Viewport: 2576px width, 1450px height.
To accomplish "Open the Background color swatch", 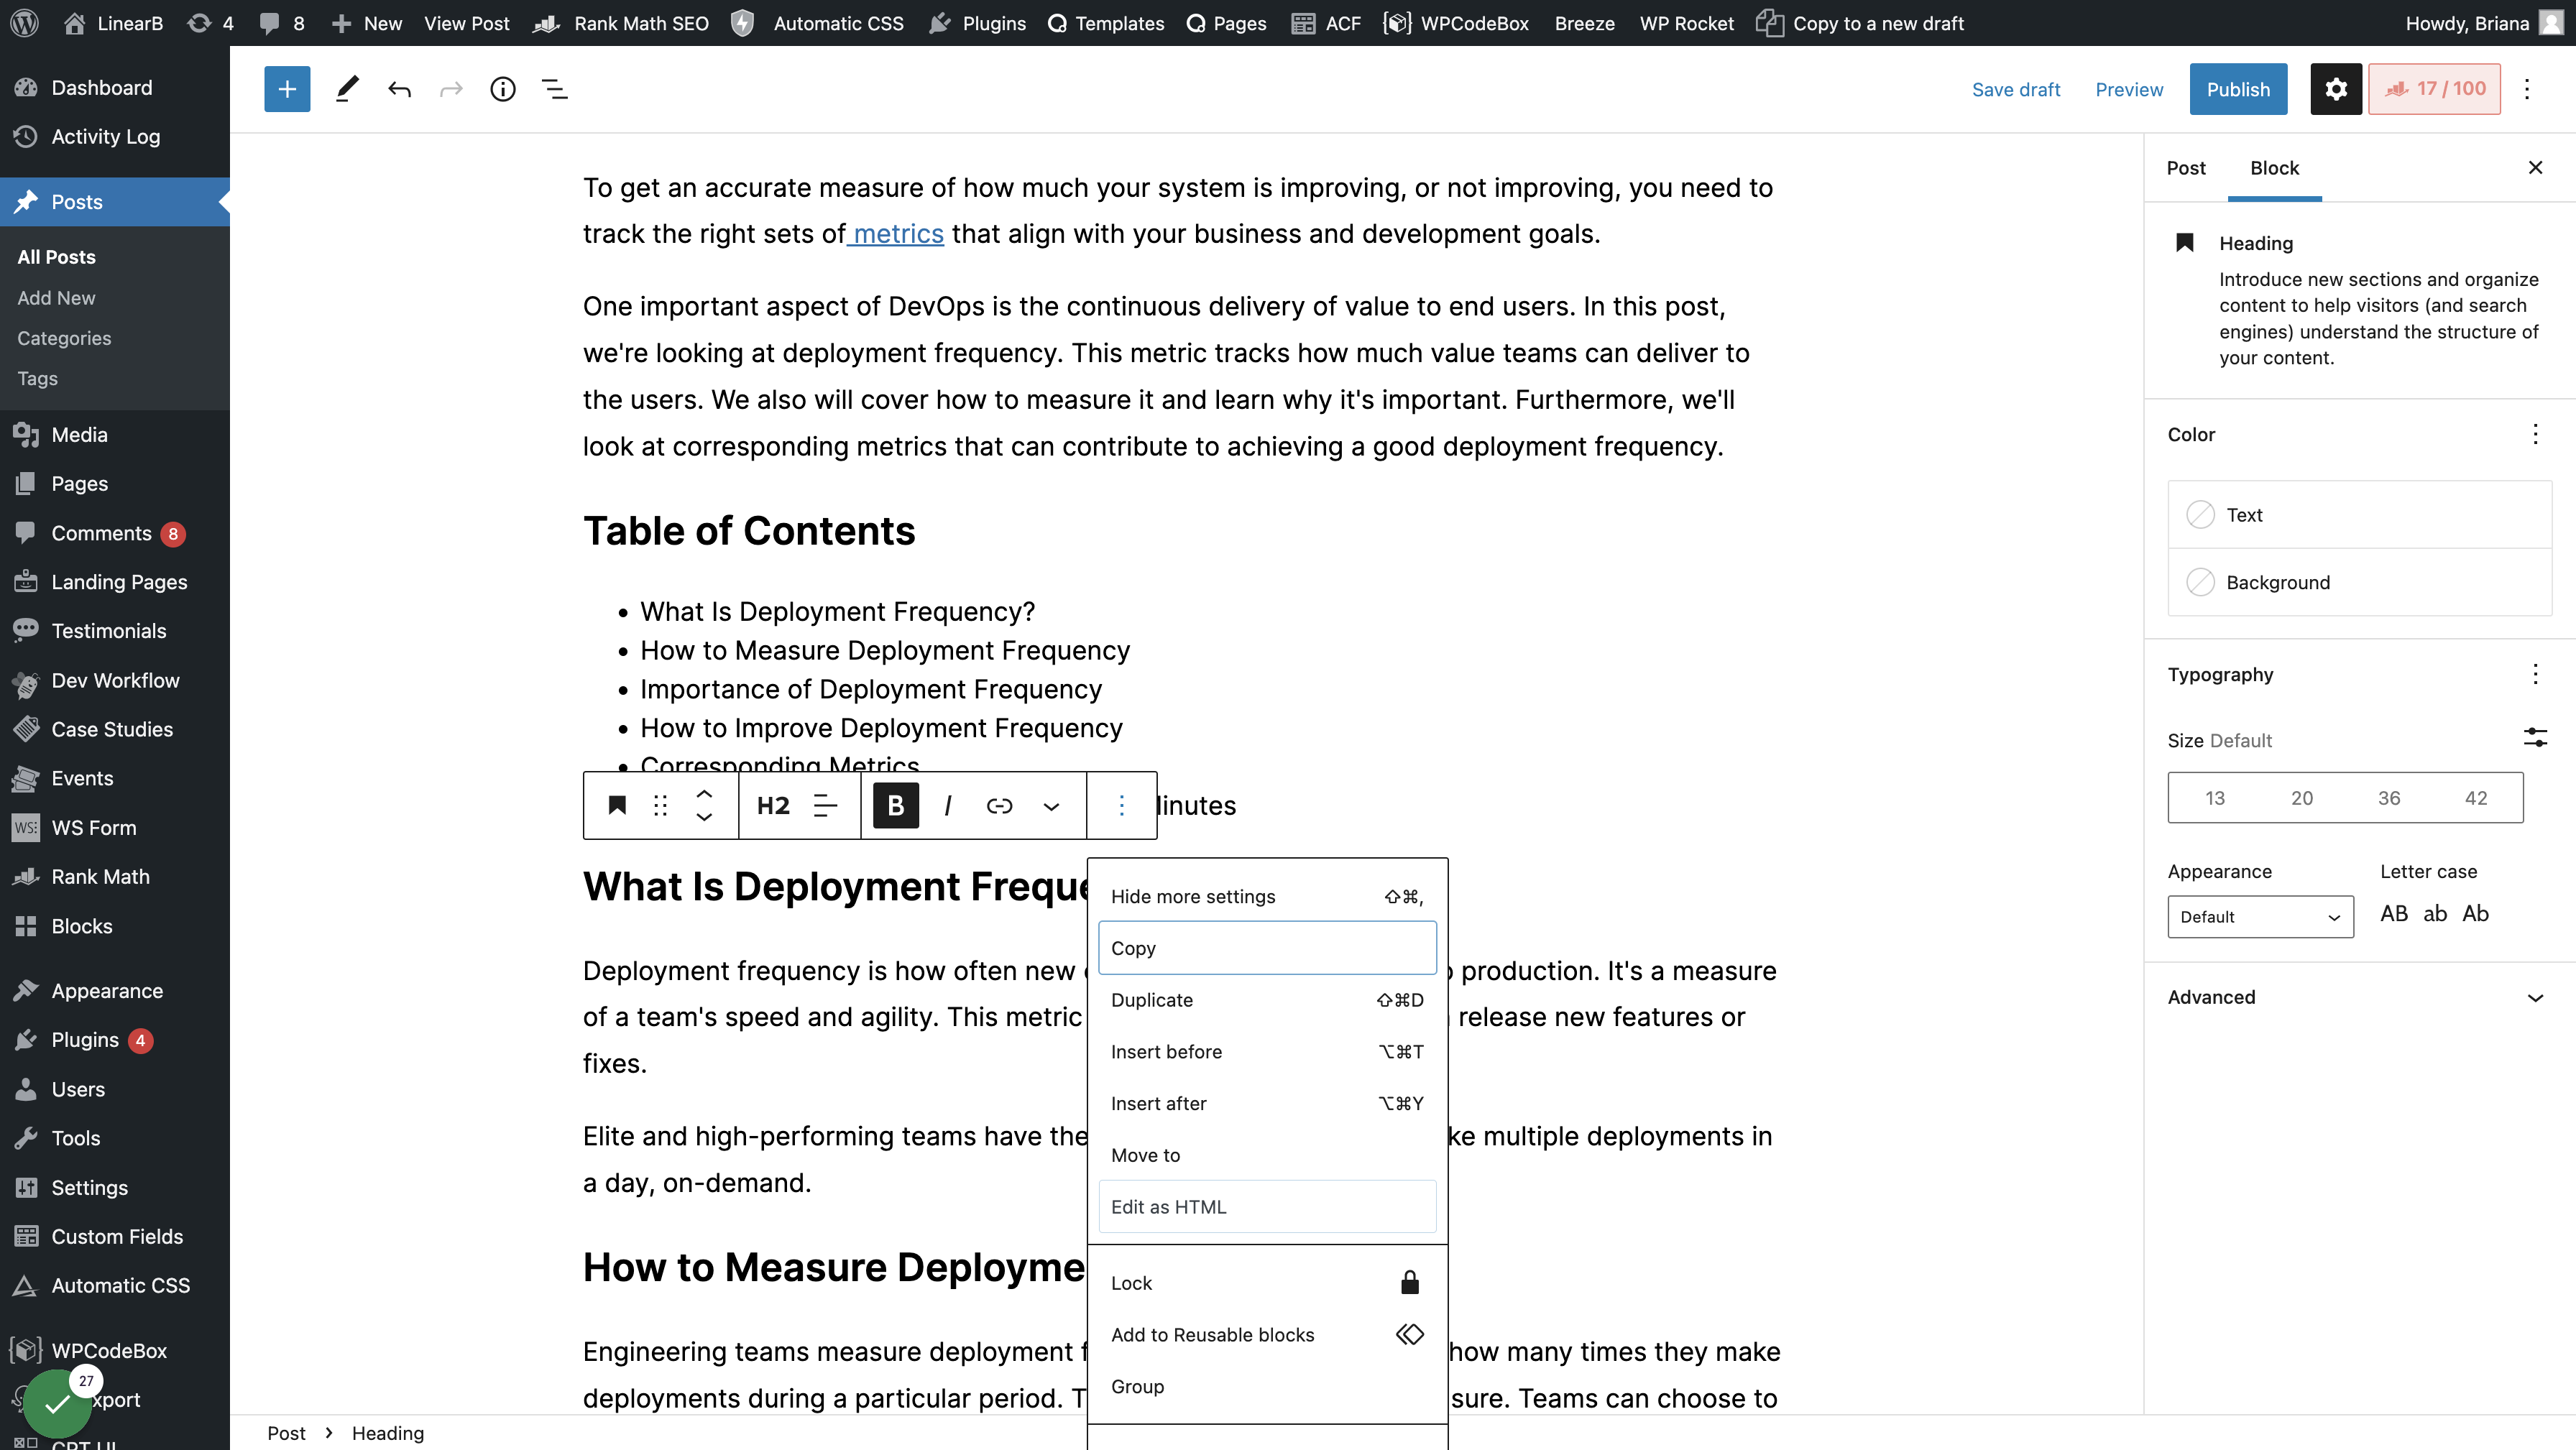I will [2359, 582].
